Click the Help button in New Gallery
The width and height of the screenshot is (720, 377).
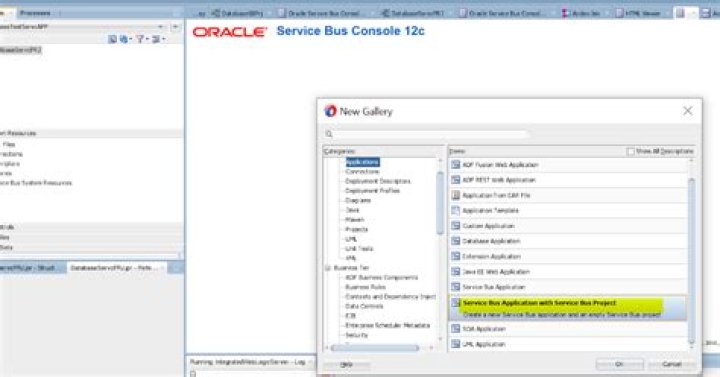pyautogui.click(x=347, y=365)
